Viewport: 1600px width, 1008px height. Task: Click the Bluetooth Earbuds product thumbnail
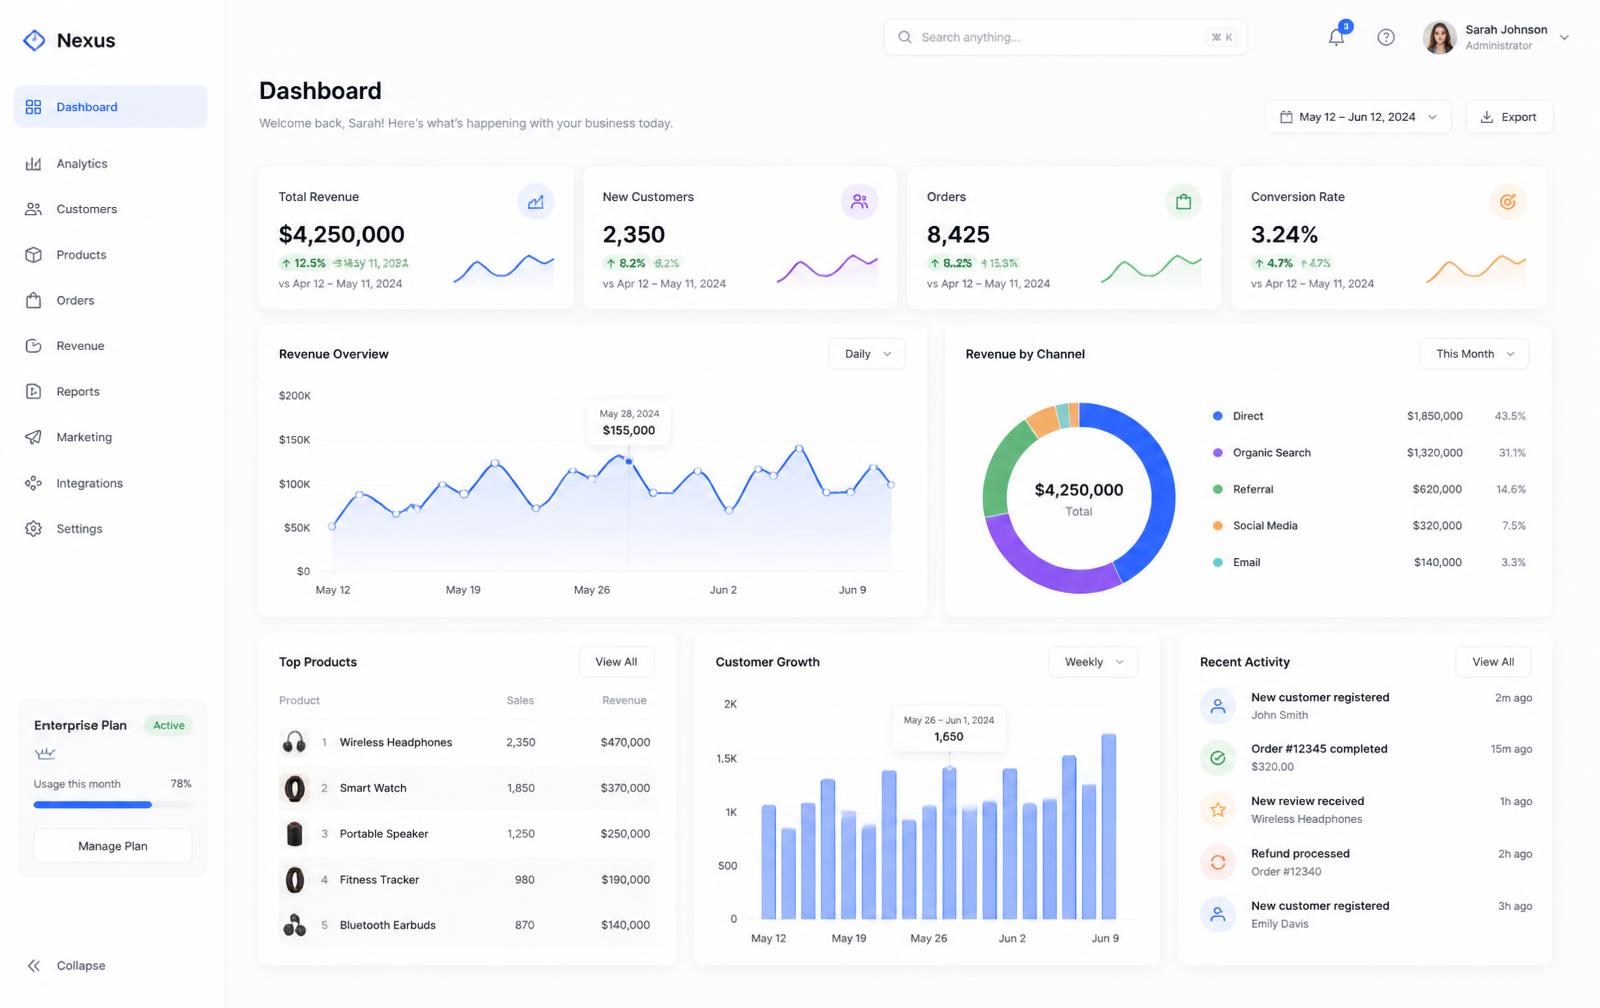[294, 925]
